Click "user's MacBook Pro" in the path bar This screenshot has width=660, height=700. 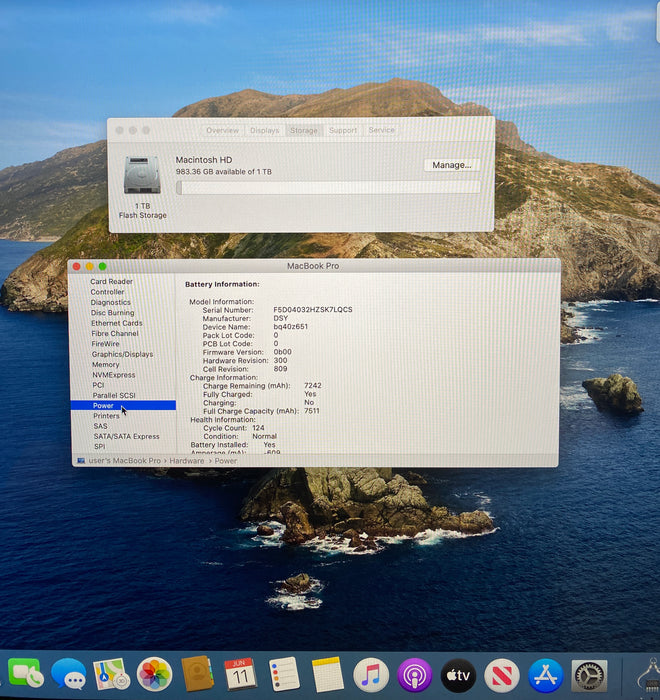point(125,461)
